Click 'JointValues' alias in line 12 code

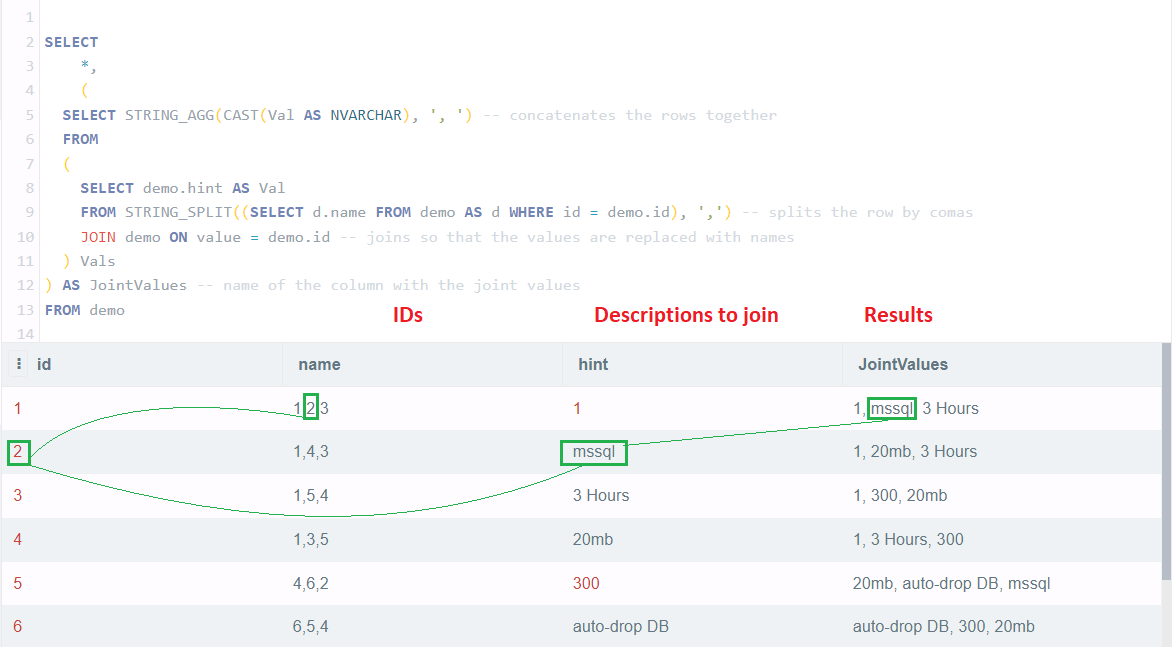tap(138, 285)
